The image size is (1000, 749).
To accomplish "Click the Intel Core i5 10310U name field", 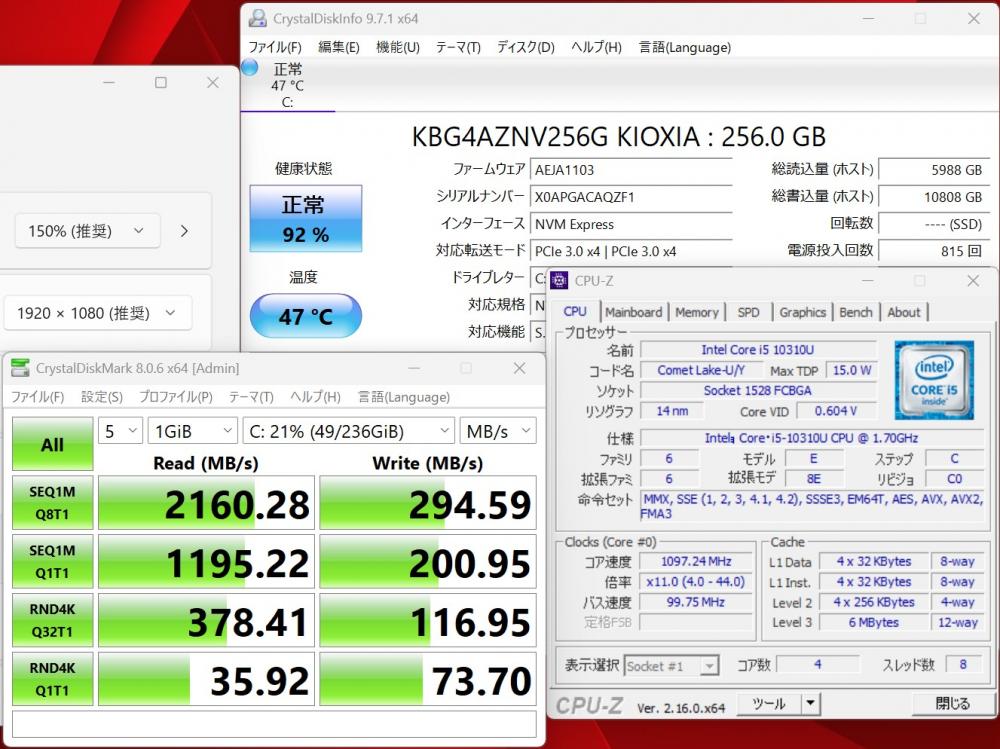I will [x=758, y=350].
